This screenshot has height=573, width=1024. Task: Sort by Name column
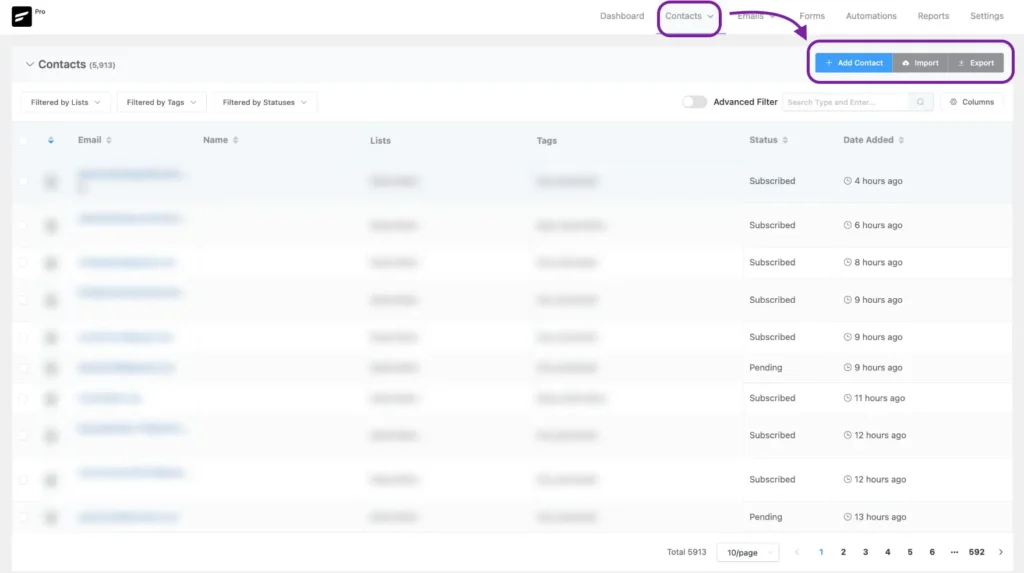[x=220, y=140]
